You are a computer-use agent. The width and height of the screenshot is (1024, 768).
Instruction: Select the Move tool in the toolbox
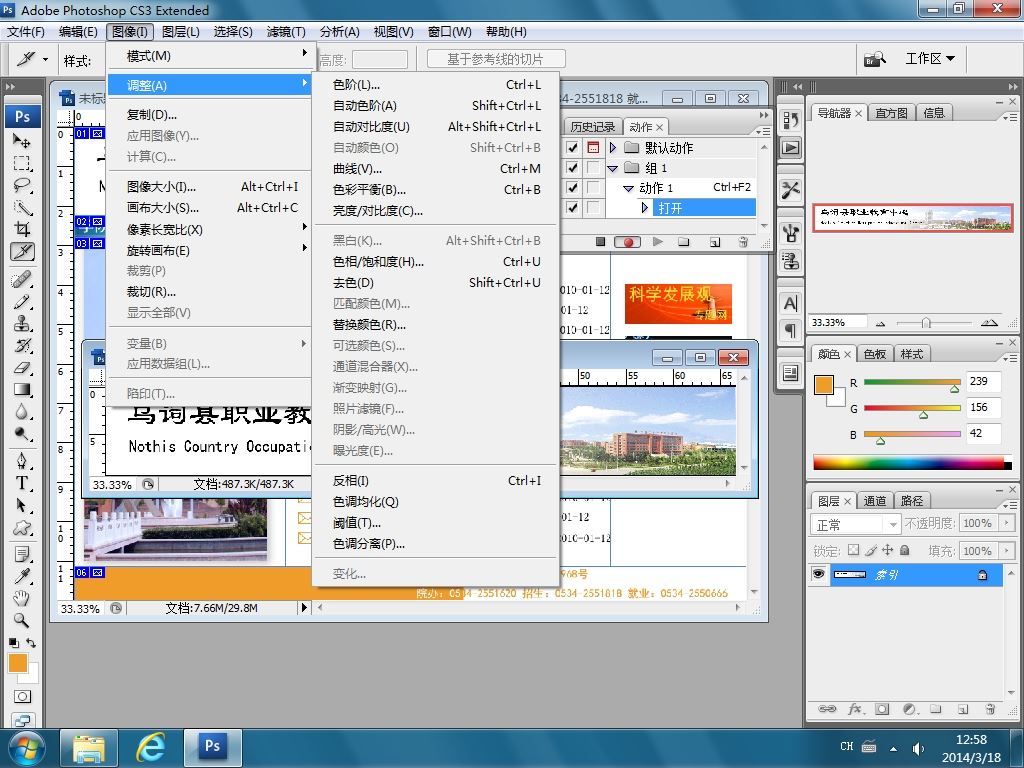(x=22, y=140)
